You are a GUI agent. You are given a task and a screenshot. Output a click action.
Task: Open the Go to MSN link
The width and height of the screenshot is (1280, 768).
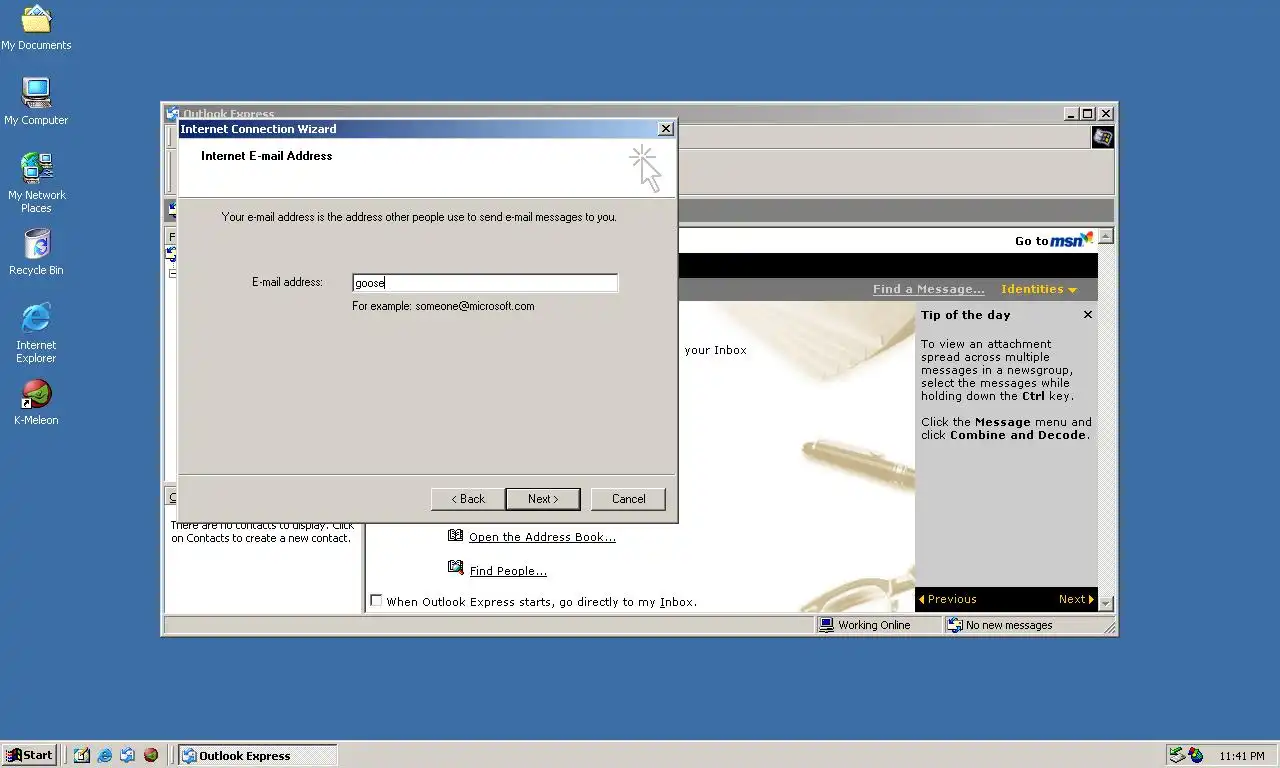pyautogui.click(x=1054, y=240)
